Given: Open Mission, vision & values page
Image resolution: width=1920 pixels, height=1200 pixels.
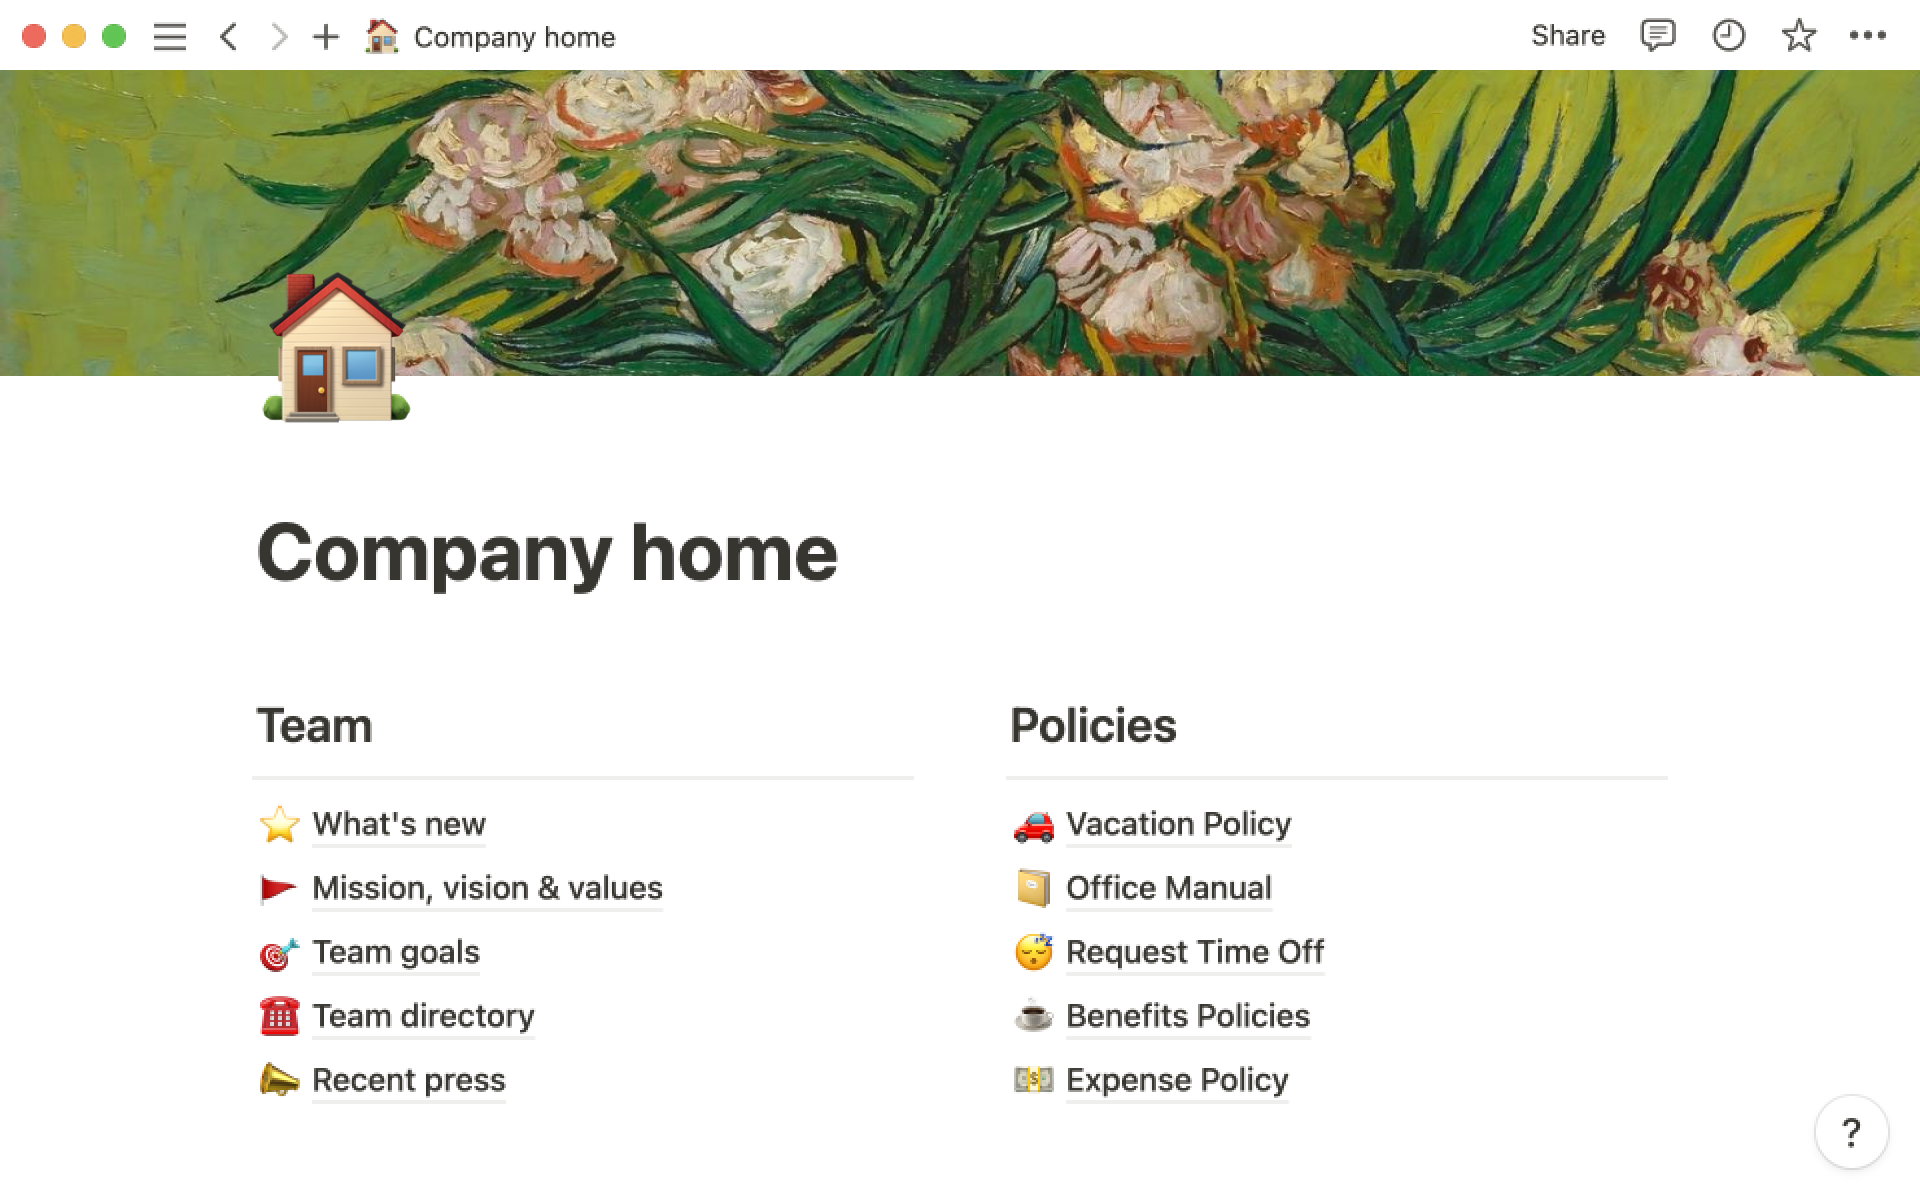Looking at the screenshot, I should (487, 888).
